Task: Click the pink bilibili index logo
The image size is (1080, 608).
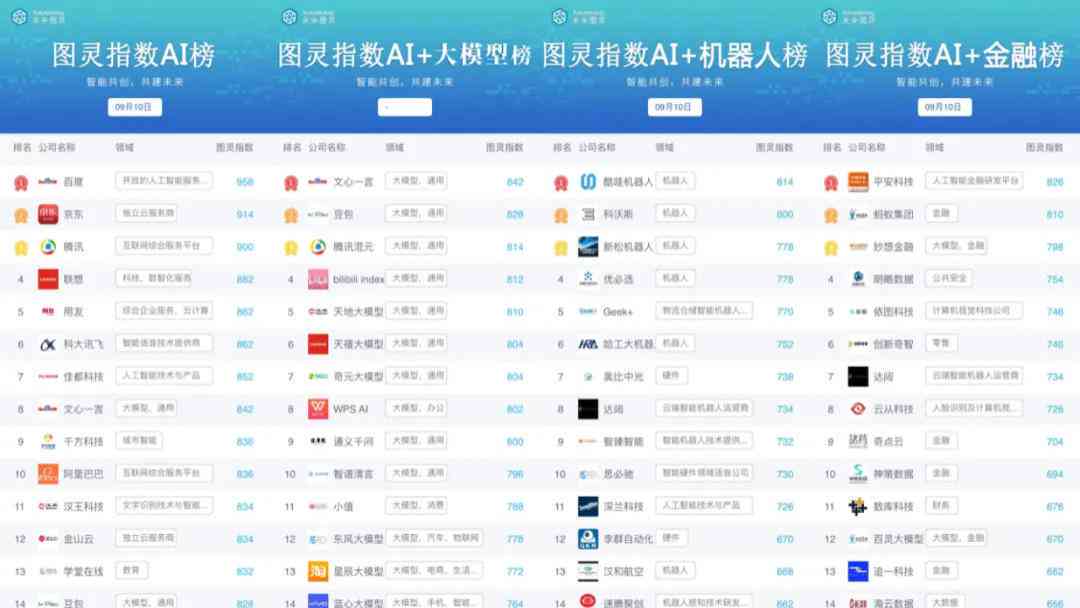Action: (x=318, y=279)
